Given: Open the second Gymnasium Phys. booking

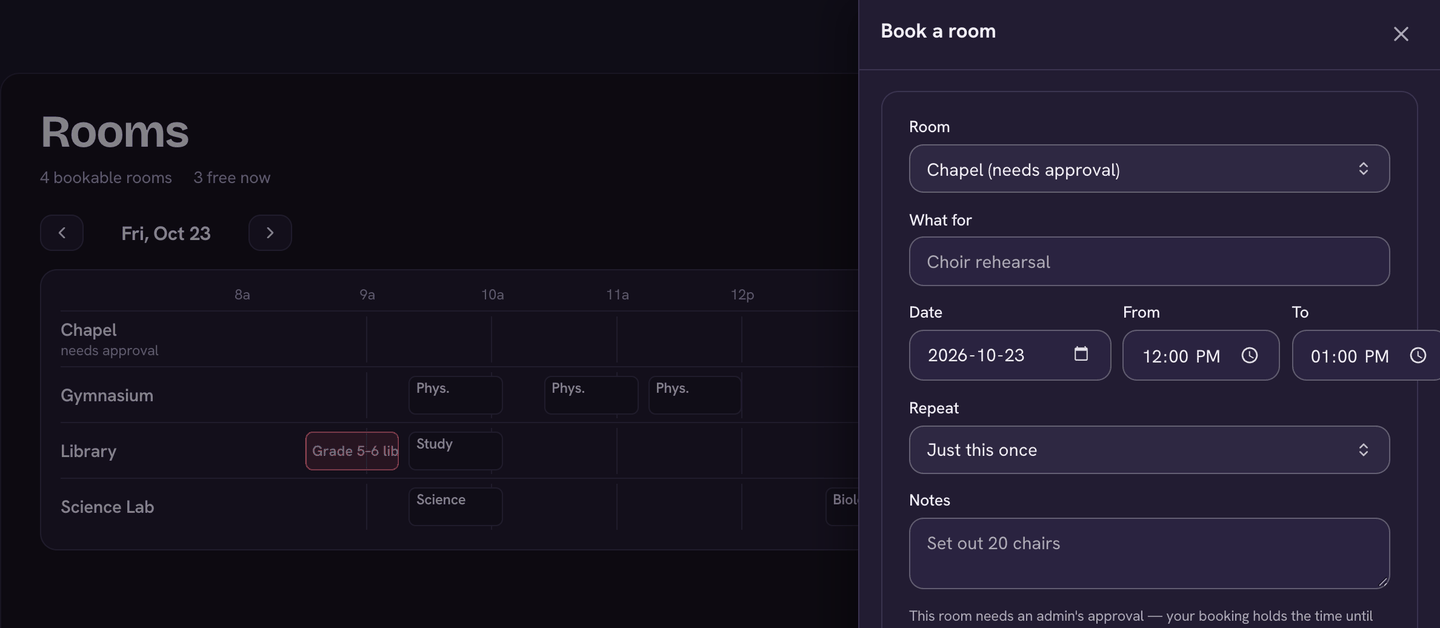Looking at the screenshot, I should coord(591,395).
